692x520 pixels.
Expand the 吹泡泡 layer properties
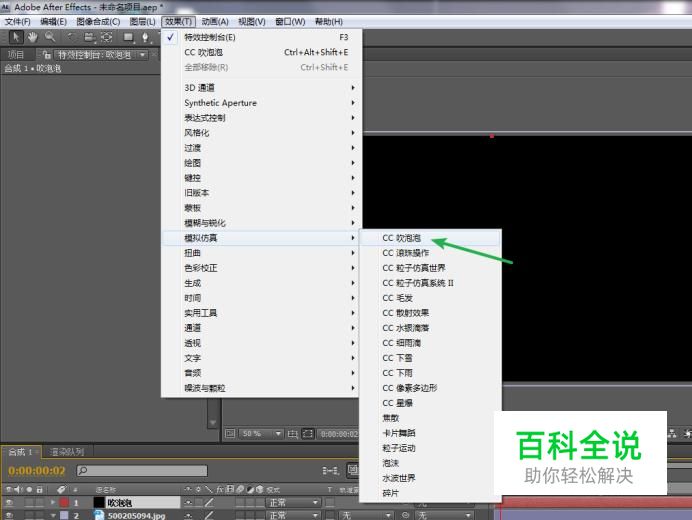(x=53, y=502)
